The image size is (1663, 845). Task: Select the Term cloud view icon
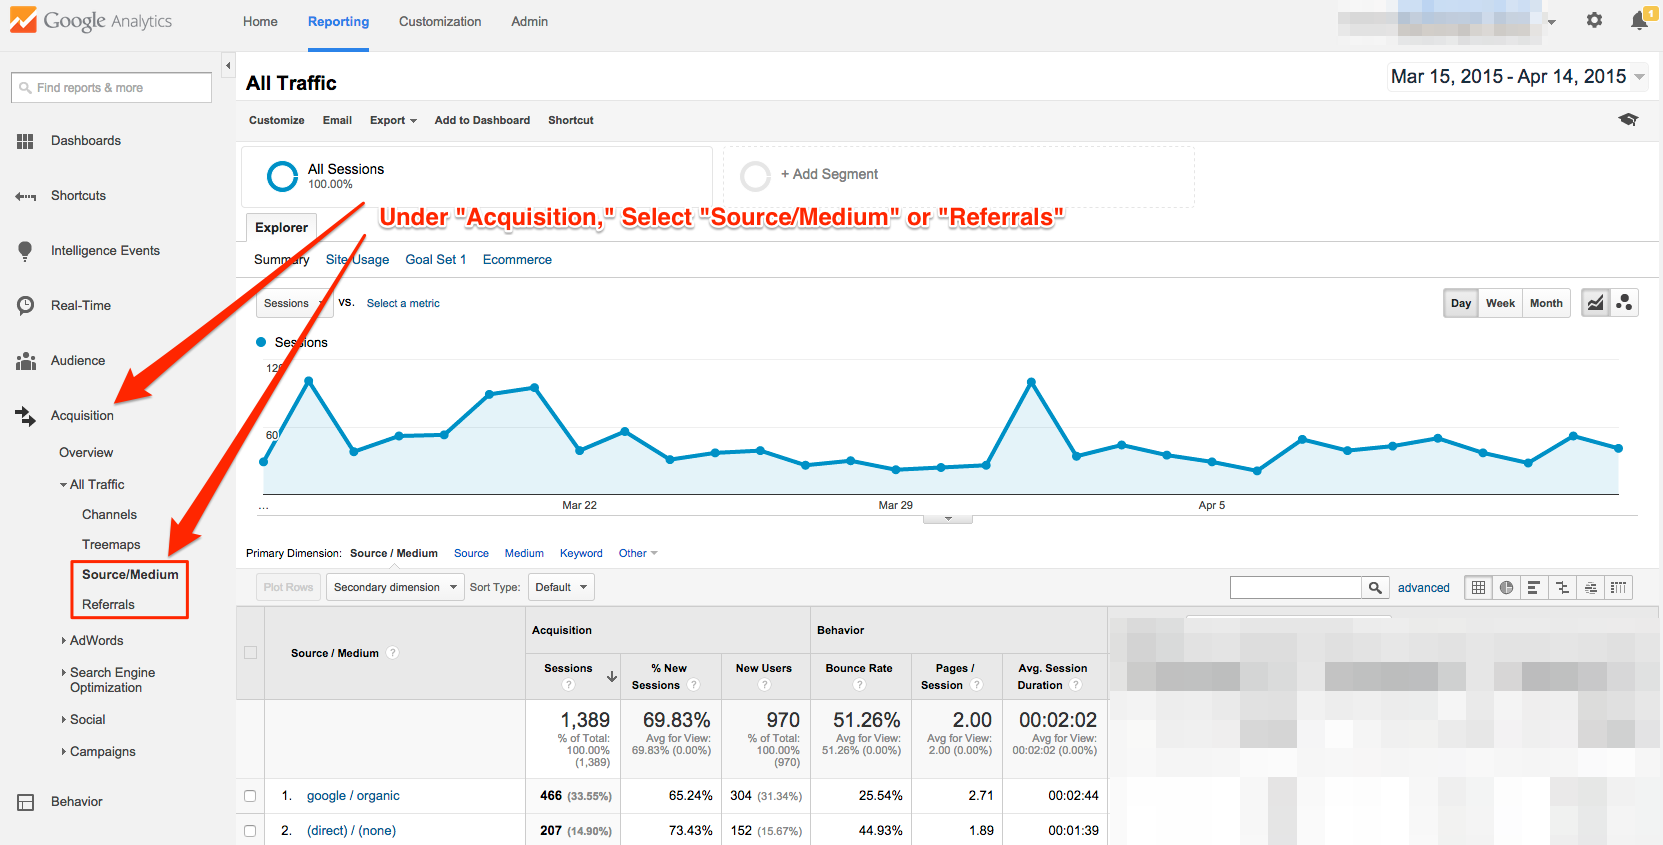point(1590,588)
